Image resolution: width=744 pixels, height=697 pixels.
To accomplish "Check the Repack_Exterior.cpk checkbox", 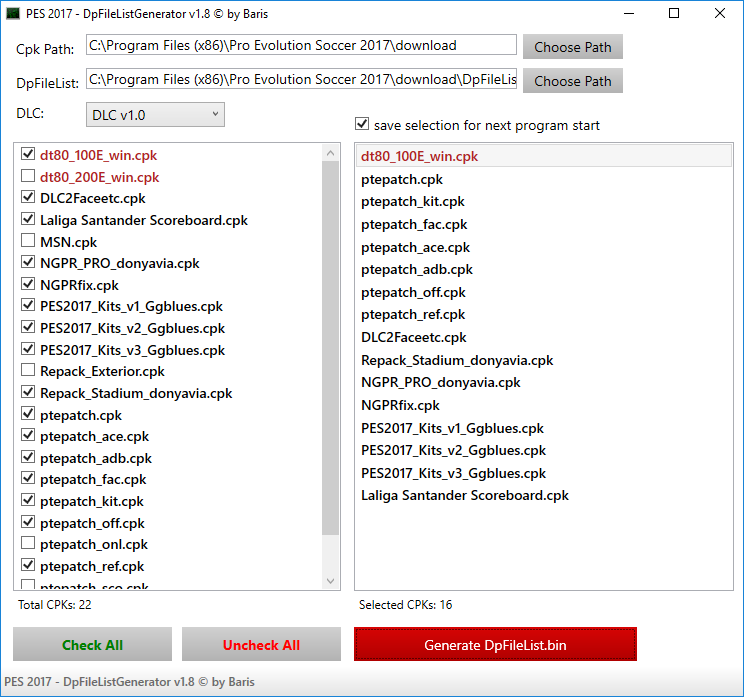I will [28, 370].
